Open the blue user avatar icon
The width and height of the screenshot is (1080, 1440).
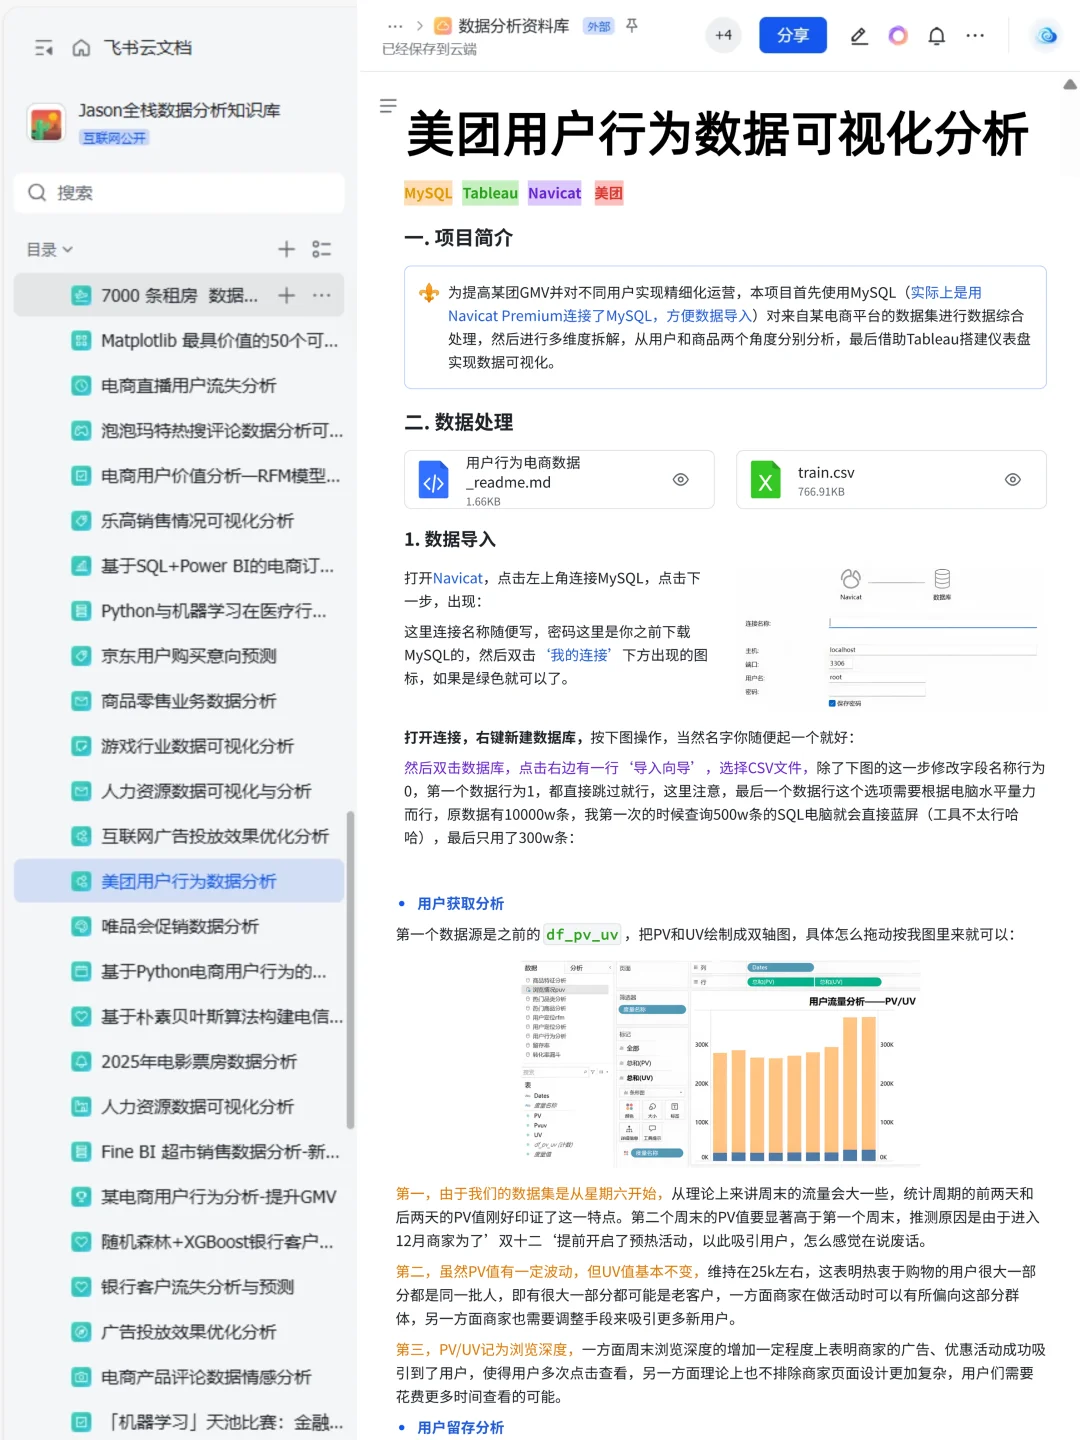1047,35
